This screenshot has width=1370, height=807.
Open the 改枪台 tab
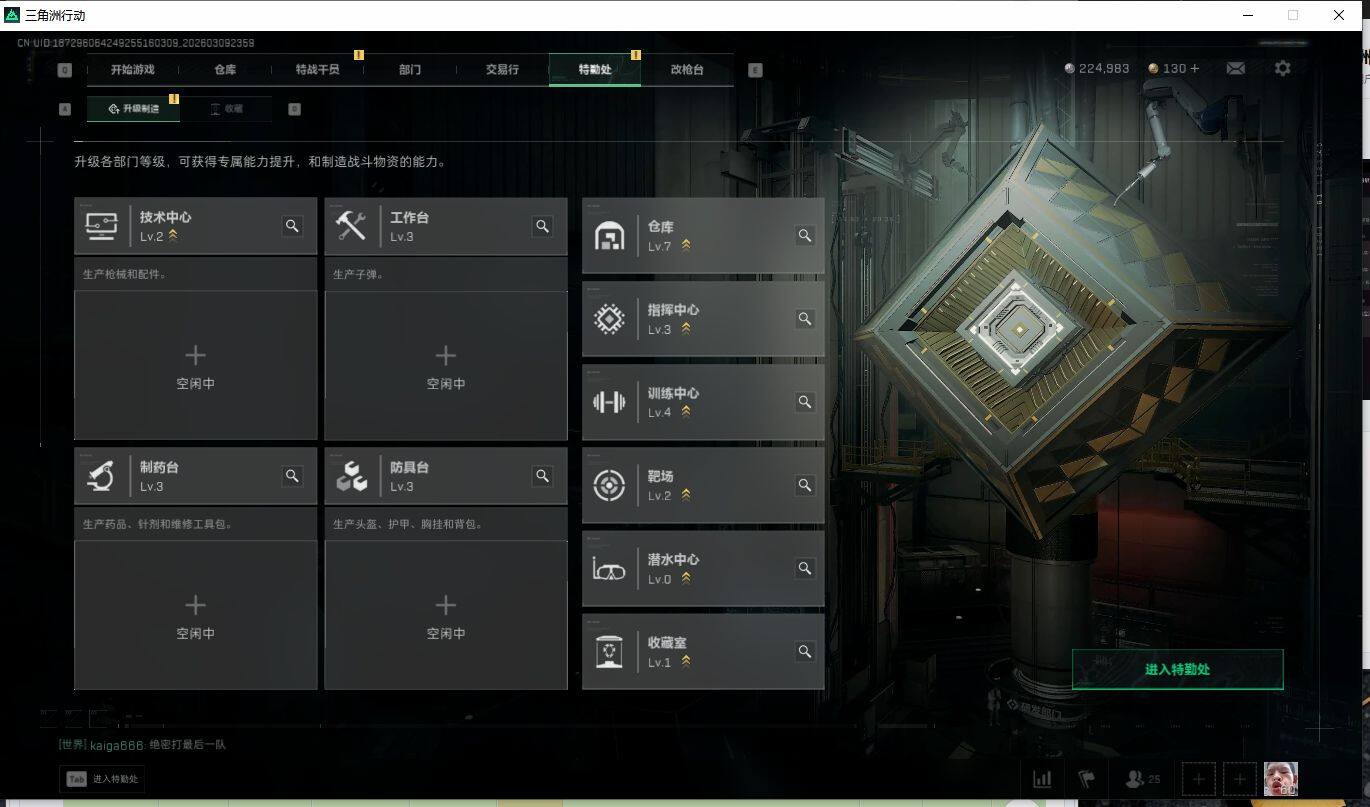(687, 70)
